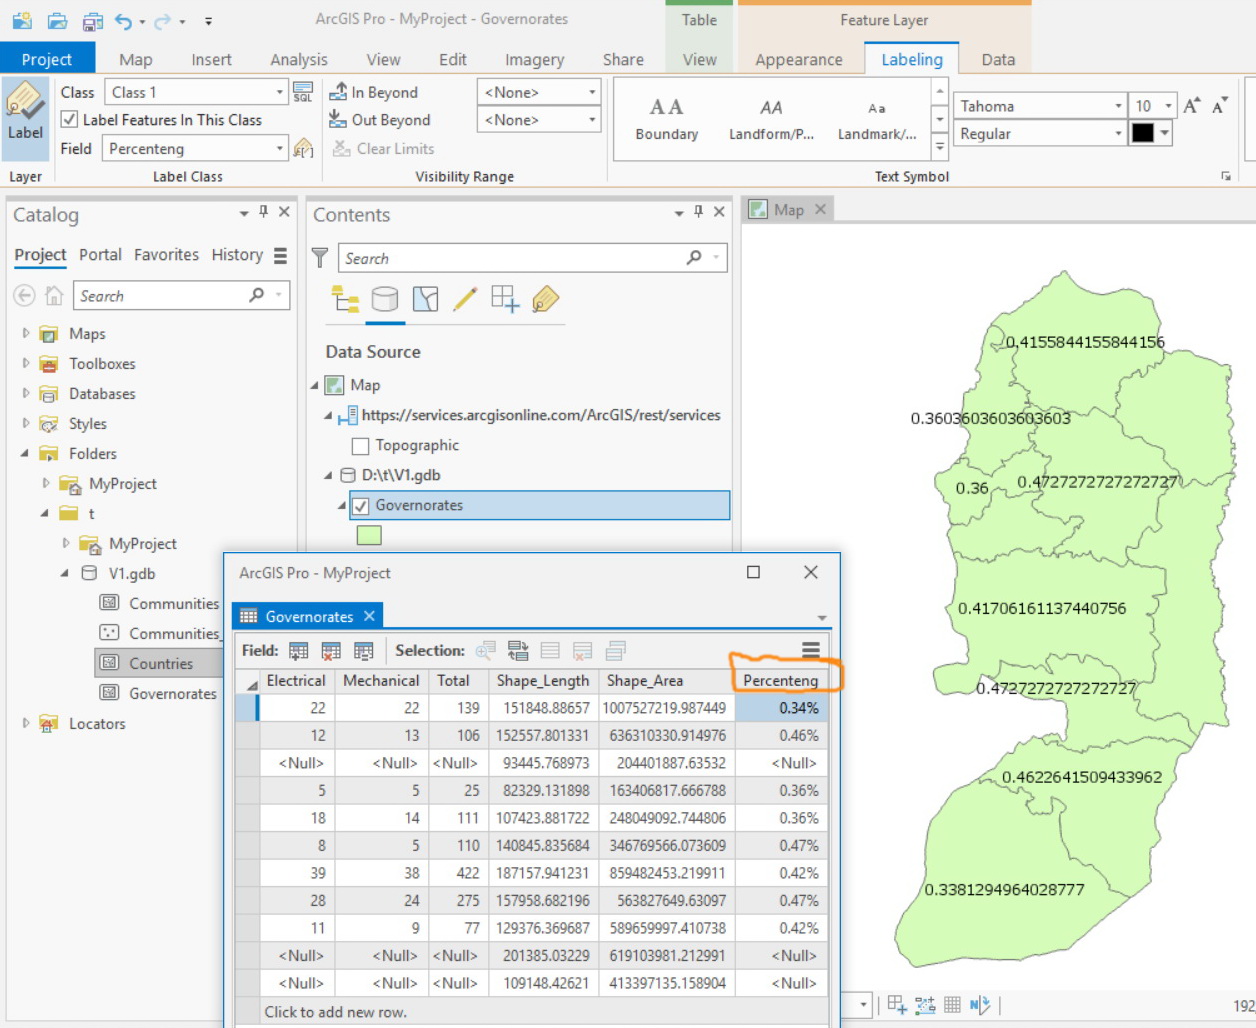1256x1028 pixels.
Task: Expand the Toolboxes node in Catalog
Action: pos(25,363)
